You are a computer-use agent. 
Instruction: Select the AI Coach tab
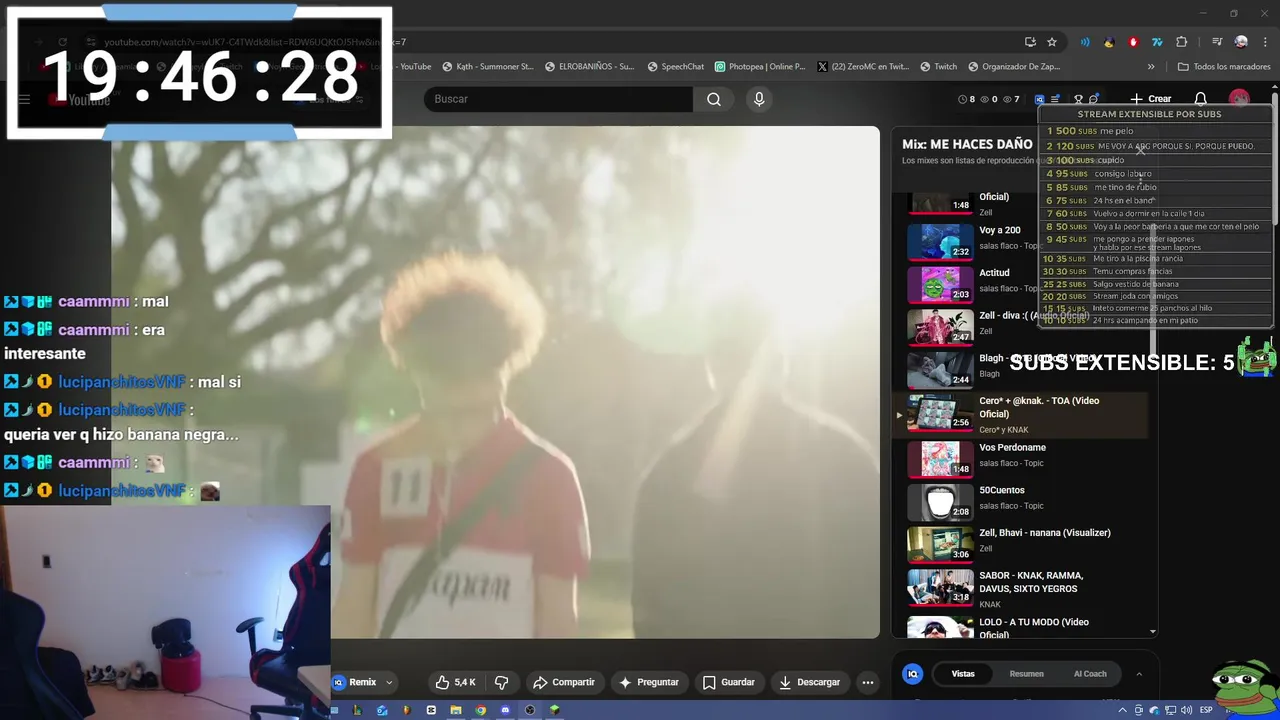pyautogui.click(x=1090, y=674)
